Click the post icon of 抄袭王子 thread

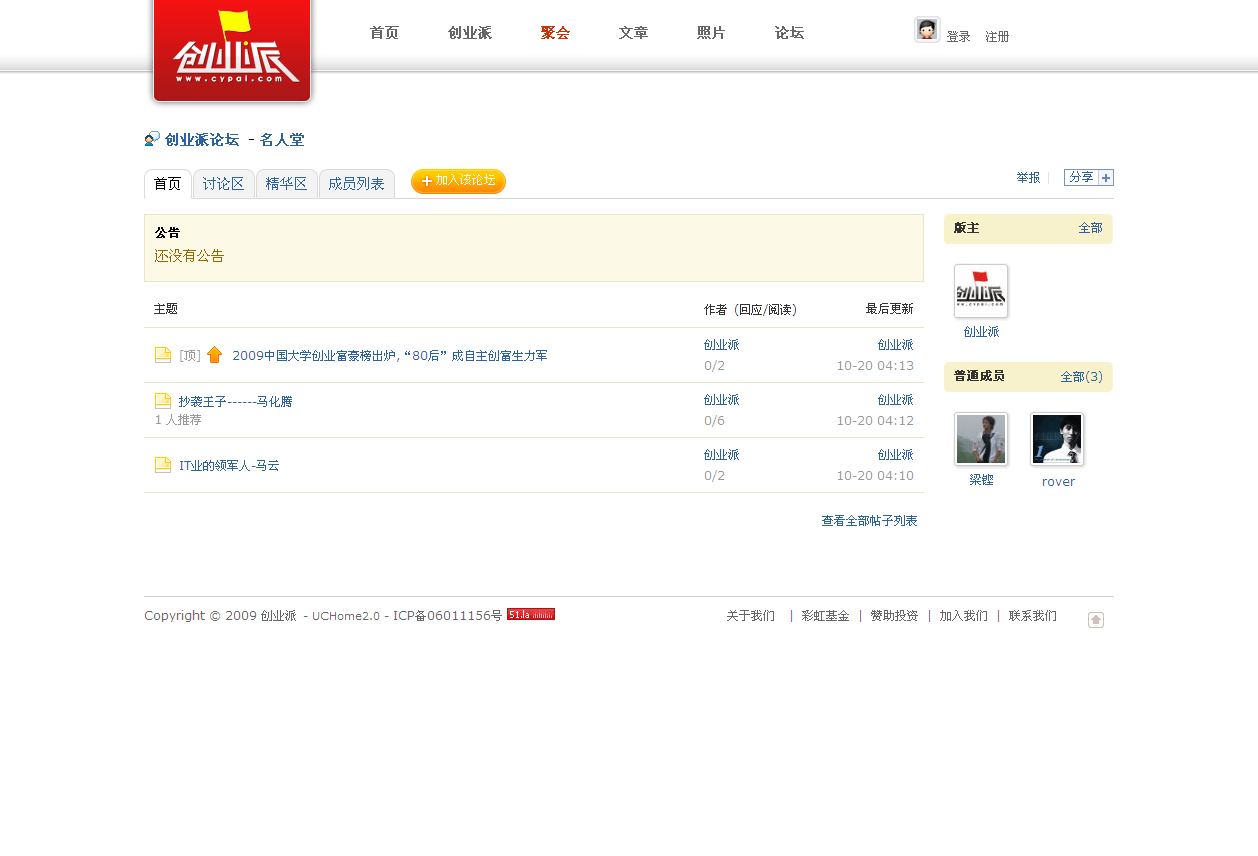[x=163, y=401]
